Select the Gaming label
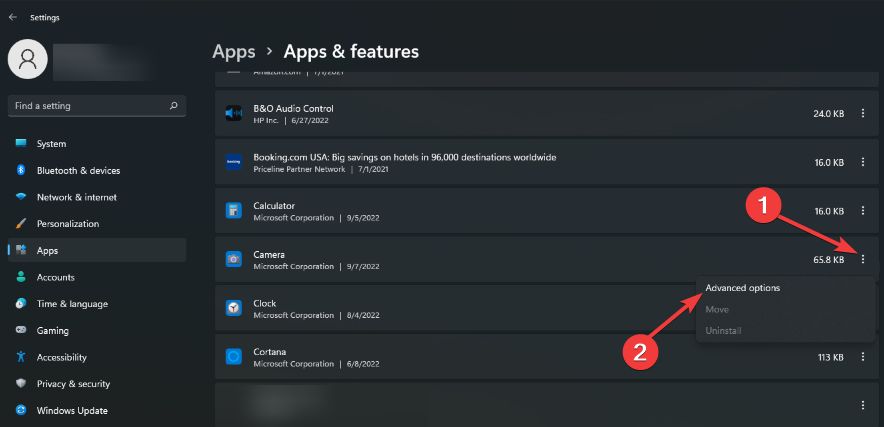The width and height of the screenshot is (884, 427). (52, 331)
